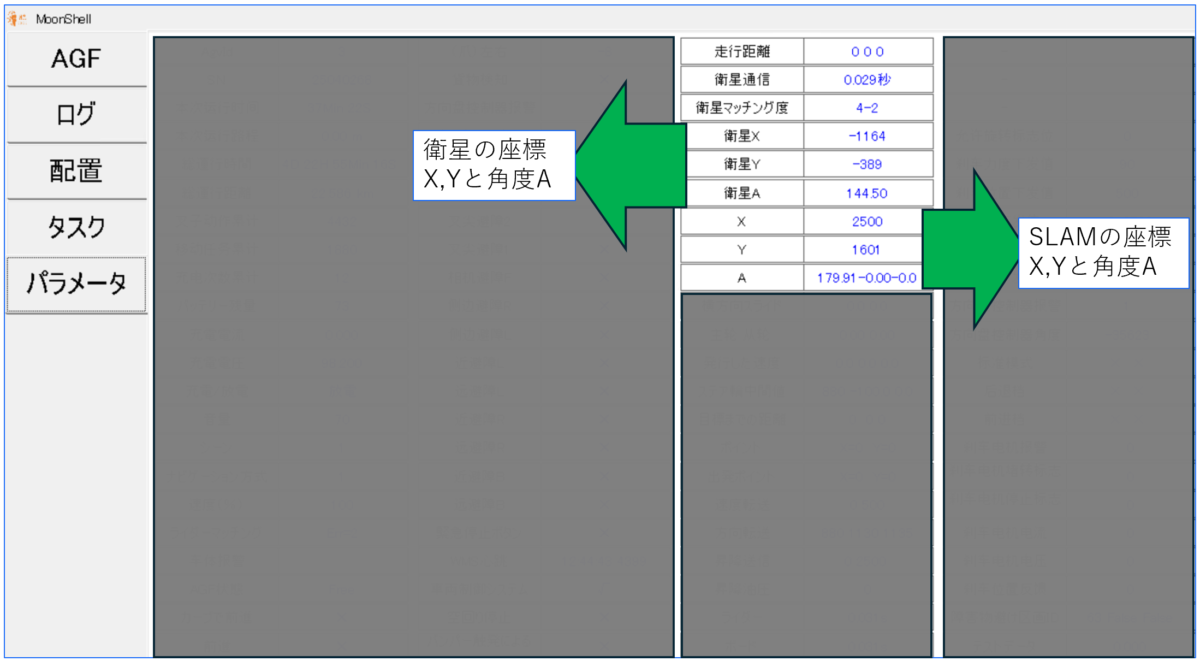Click the 衛星A value 144.50
Screen dimensions: 1200x661
pos(867,193)
